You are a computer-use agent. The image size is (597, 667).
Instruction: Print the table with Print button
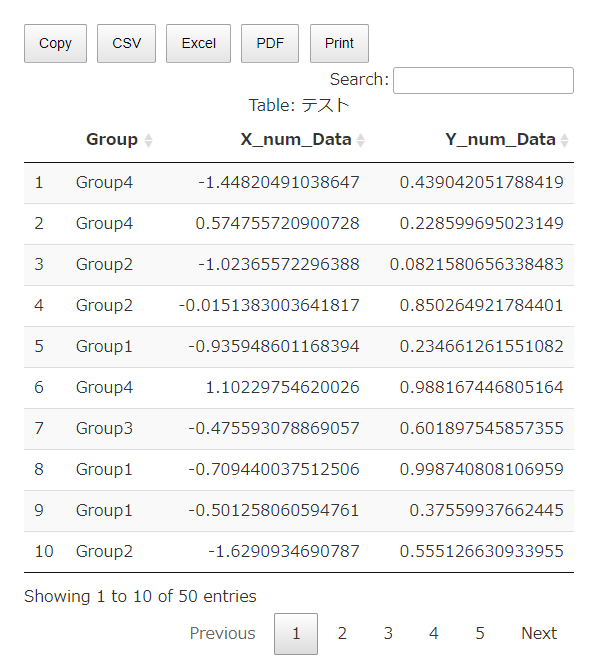click(x=339, y=43)
